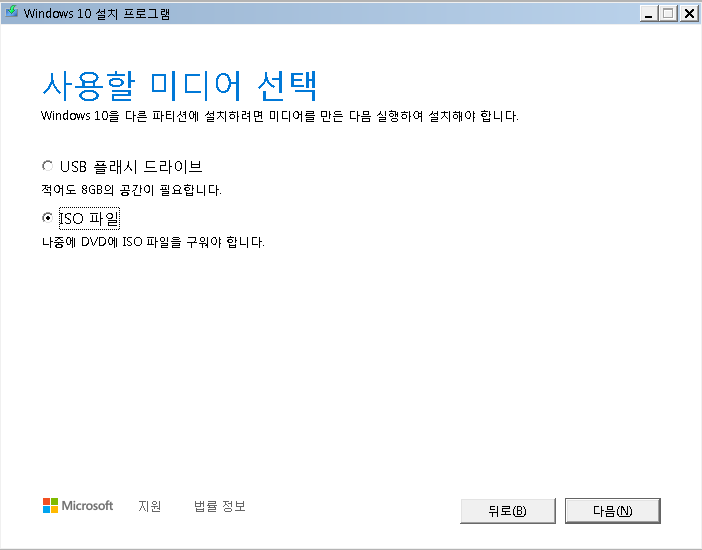Click the text 적어도 8GB의 공간이 필요합니다.

132,190
